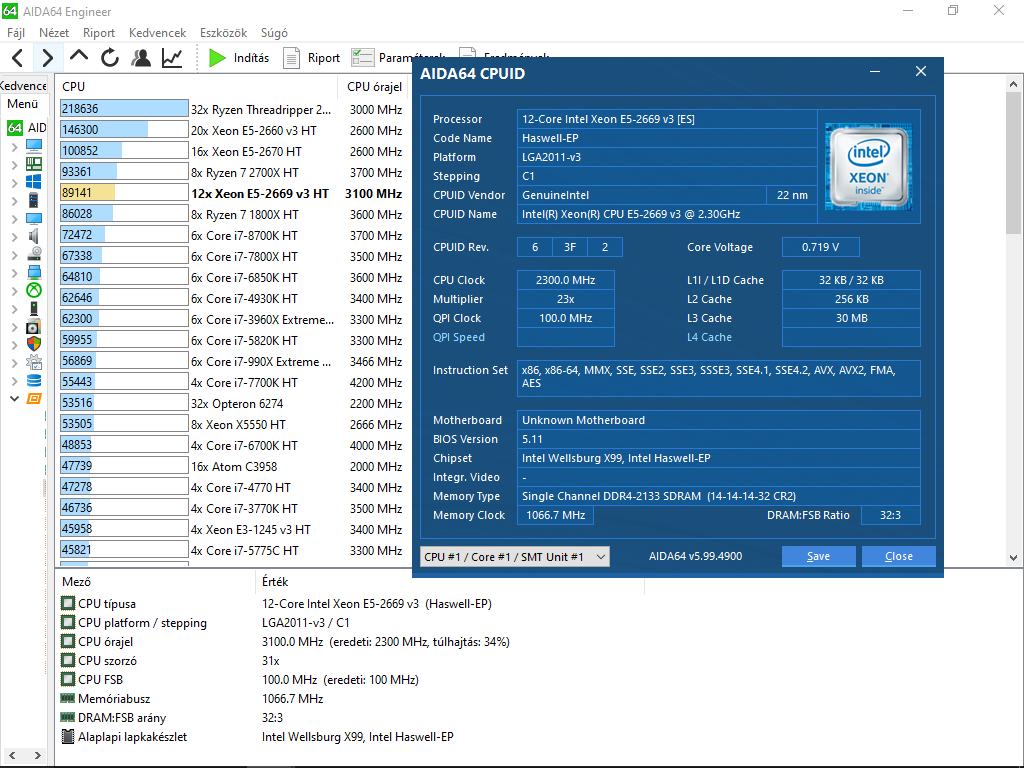Click the Refresh icon in the toolbar
The image size is (1024, 768).
click(110, 58)
